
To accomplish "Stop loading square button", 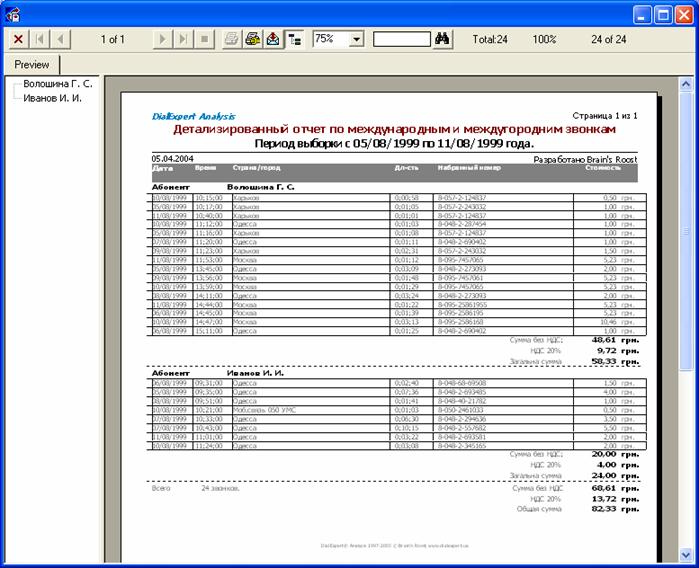I will [205, 39].
